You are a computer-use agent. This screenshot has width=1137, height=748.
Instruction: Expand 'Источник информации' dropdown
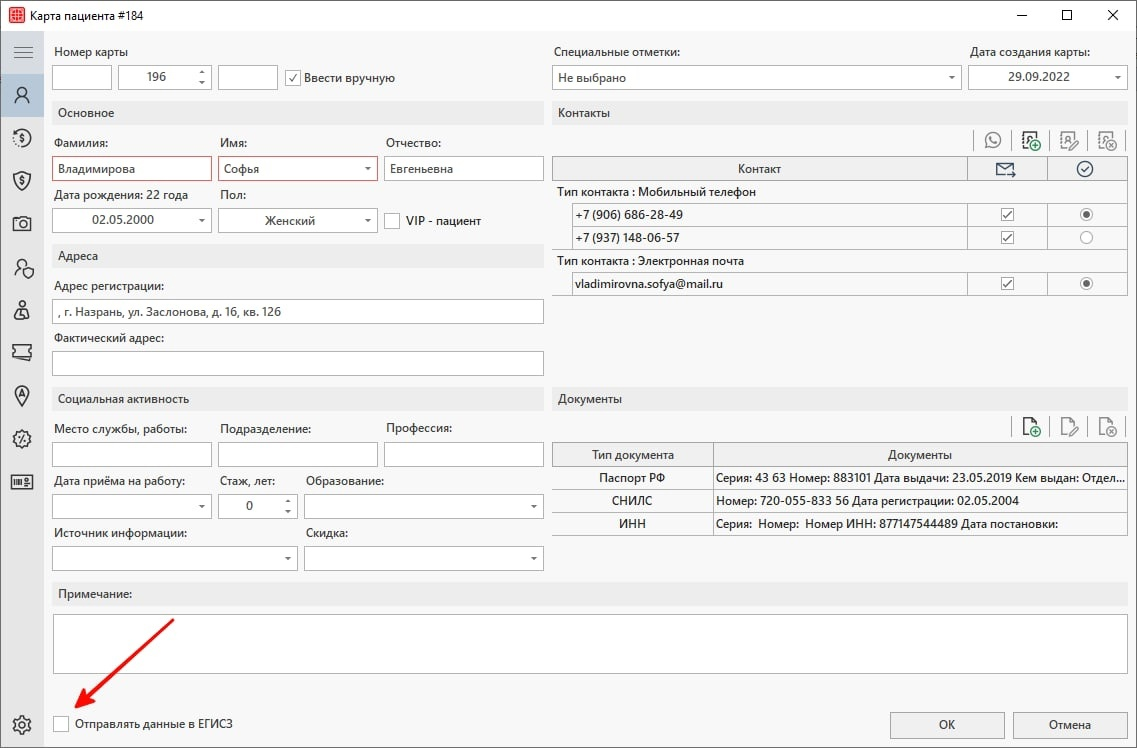[x=288, y=558]
